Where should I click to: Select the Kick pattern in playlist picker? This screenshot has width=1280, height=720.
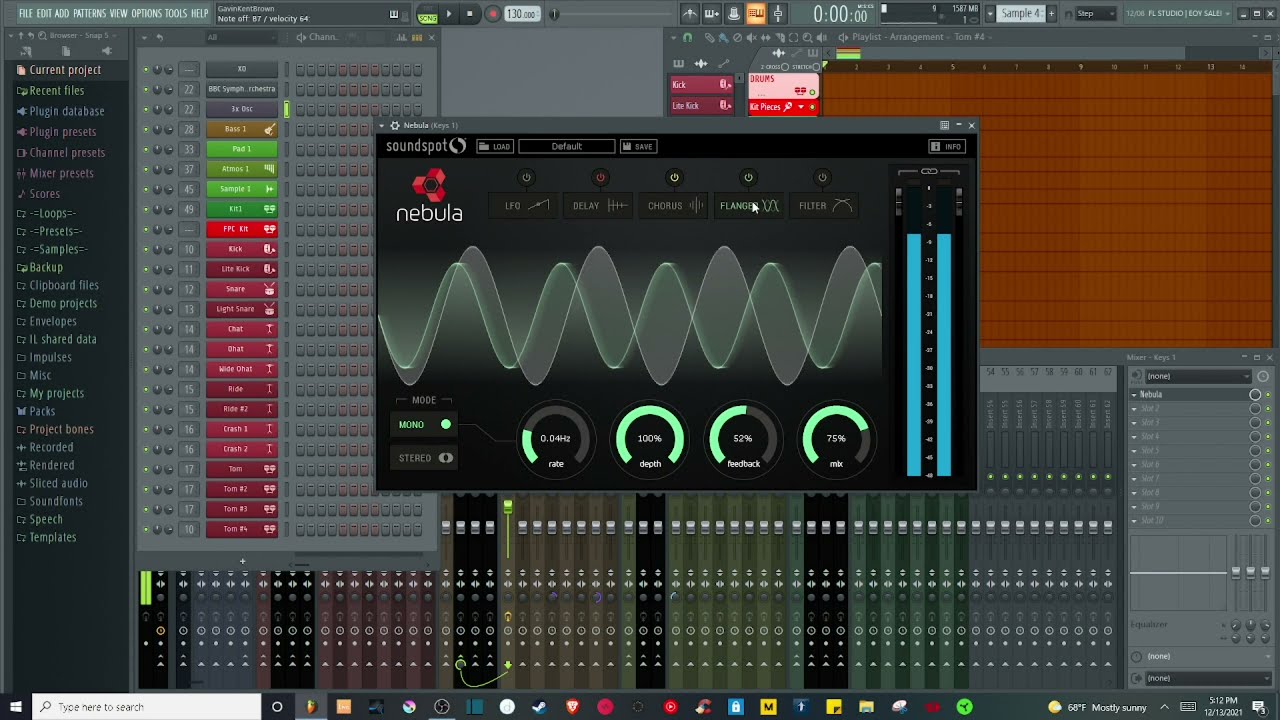701,85
